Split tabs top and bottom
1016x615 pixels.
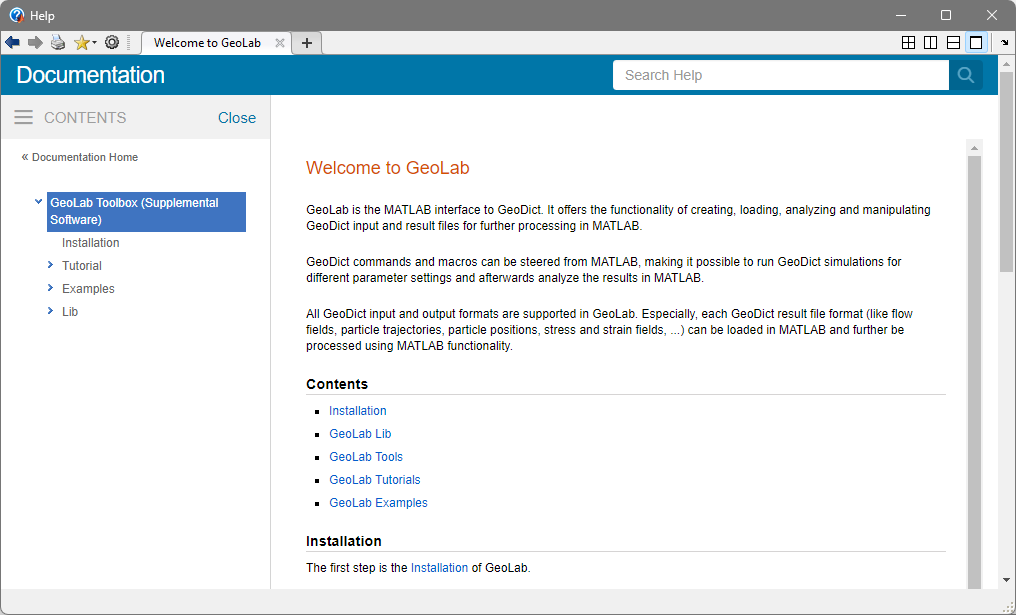pyautogui.click(x=953, y=43)
